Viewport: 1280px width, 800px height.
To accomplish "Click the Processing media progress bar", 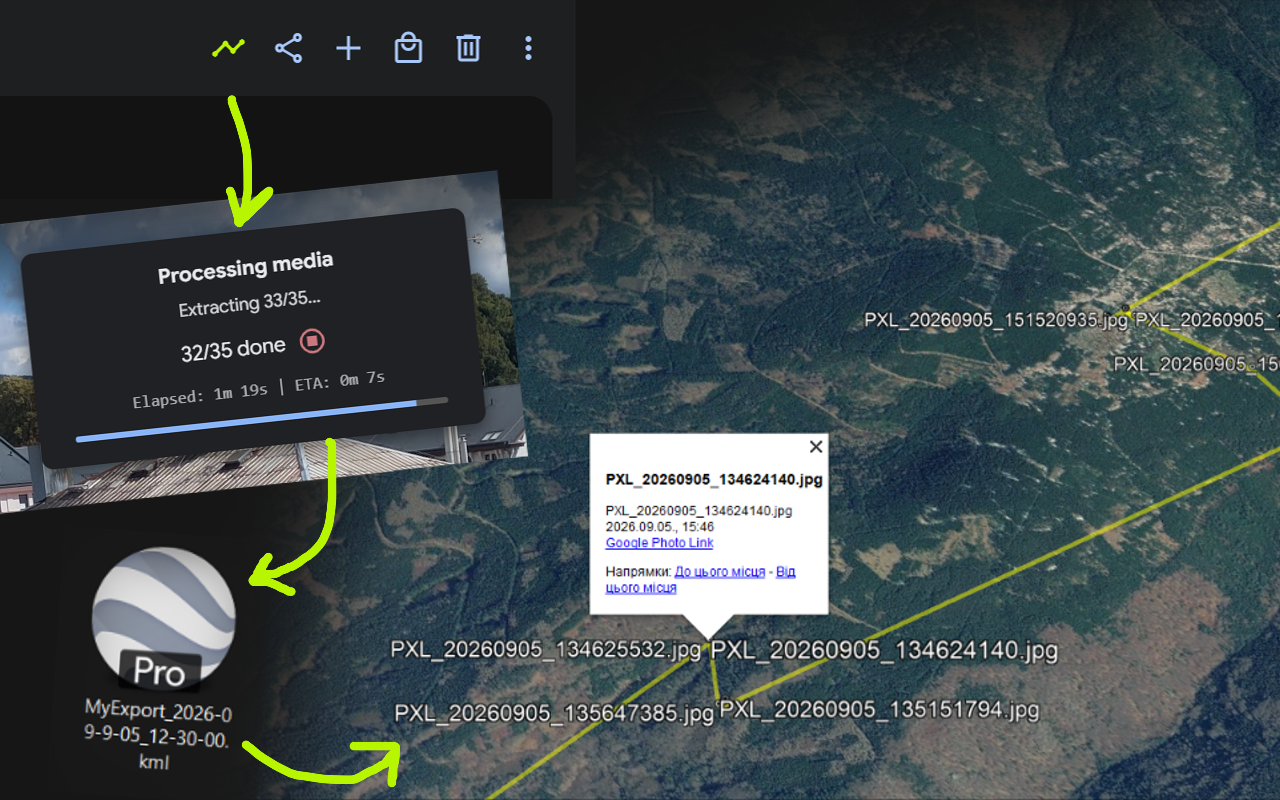I will point(262,420).
